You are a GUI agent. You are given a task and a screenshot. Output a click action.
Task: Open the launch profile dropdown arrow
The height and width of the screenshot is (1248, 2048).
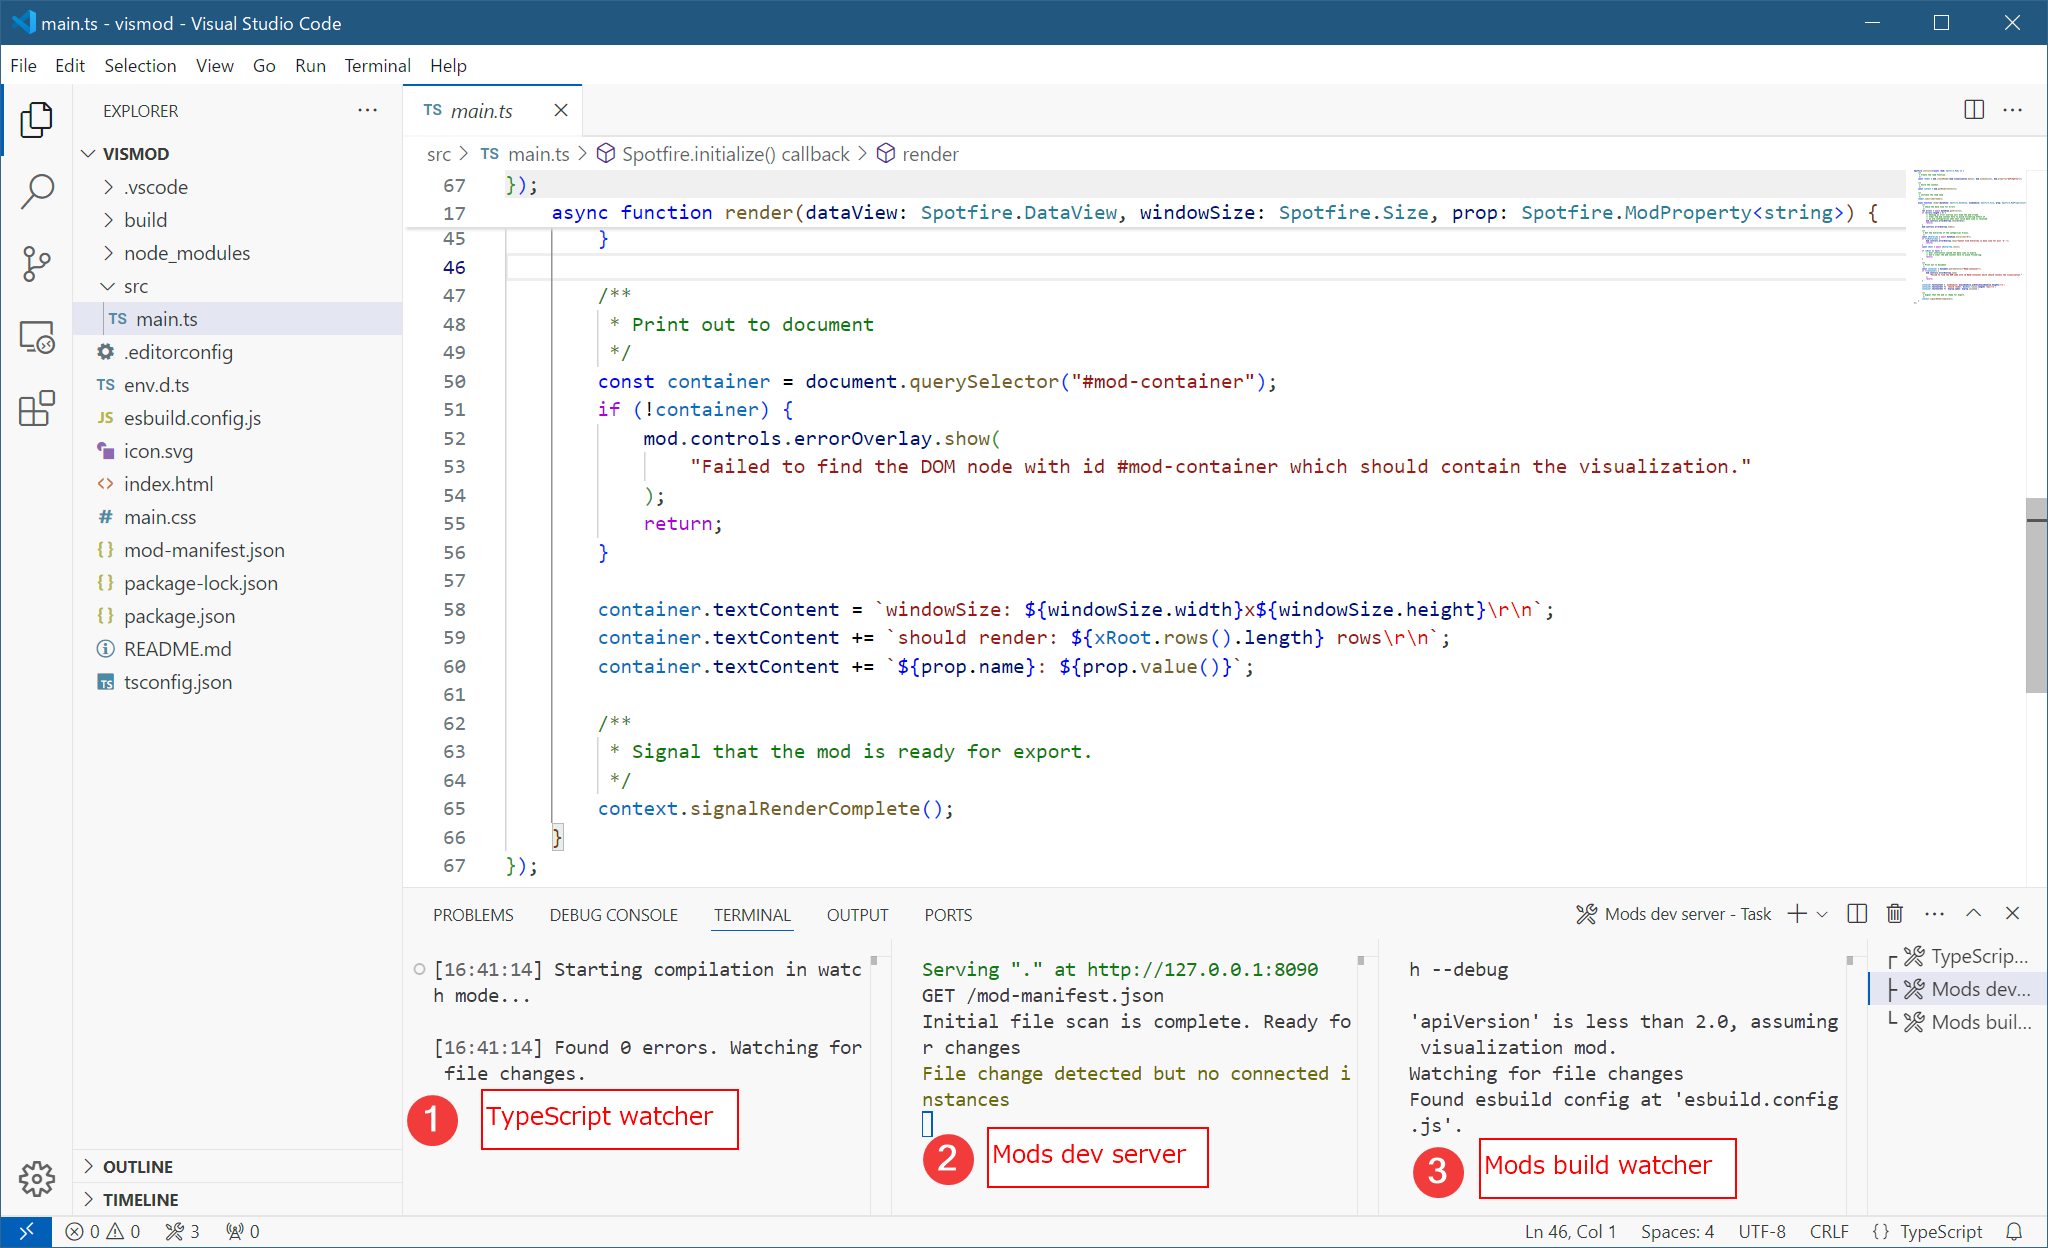pos(1822,914)
